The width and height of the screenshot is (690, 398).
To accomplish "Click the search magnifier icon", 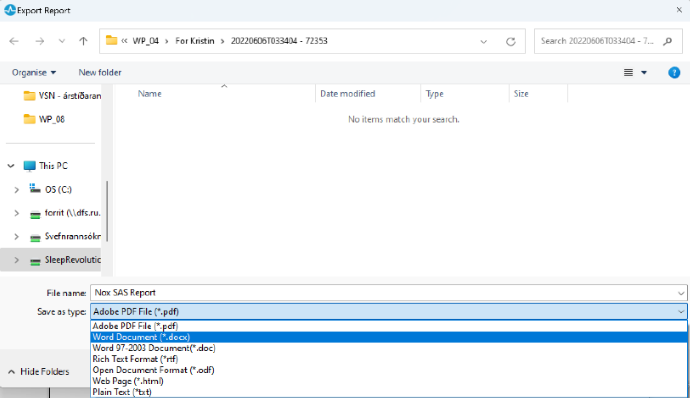I will (x=668, y=41).
